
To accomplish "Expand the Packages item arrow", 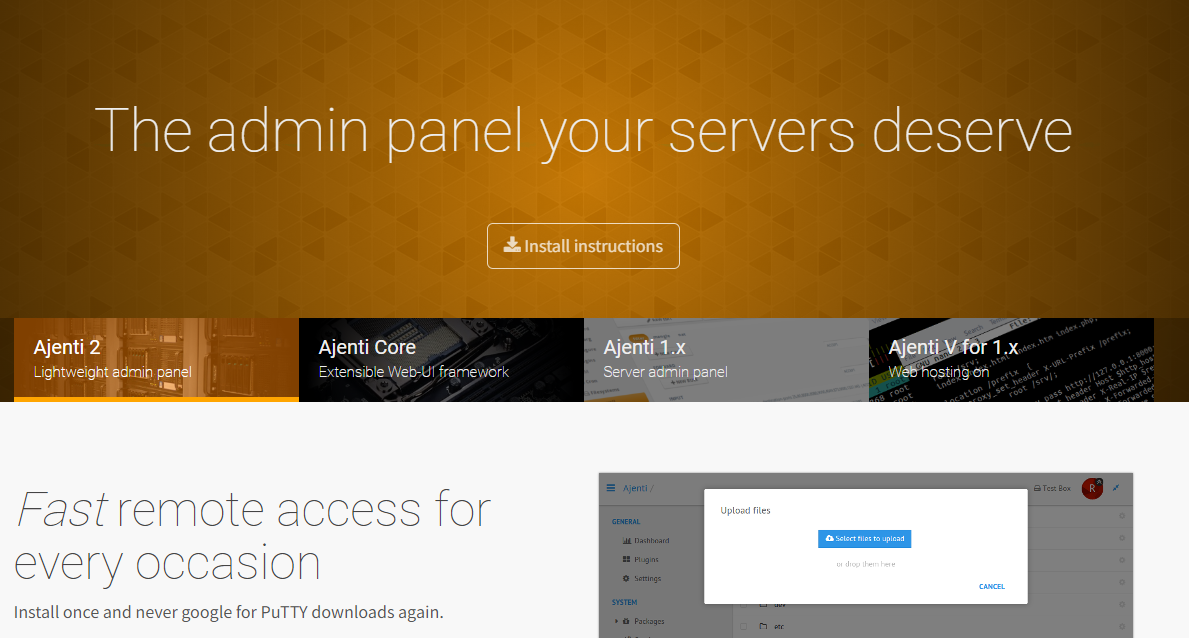I will (x=616, y=621).
